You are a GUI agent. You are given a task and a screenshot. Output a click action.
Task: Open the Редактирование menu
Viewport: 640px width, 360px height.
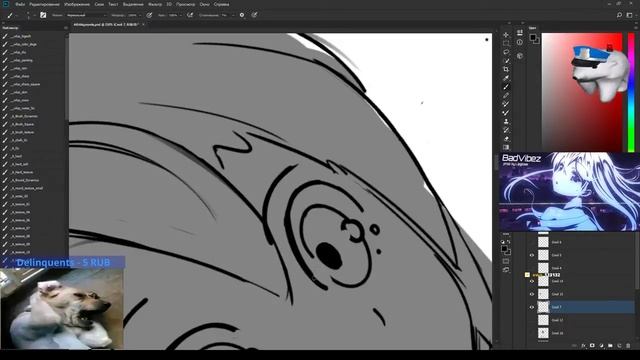point(44,4)
